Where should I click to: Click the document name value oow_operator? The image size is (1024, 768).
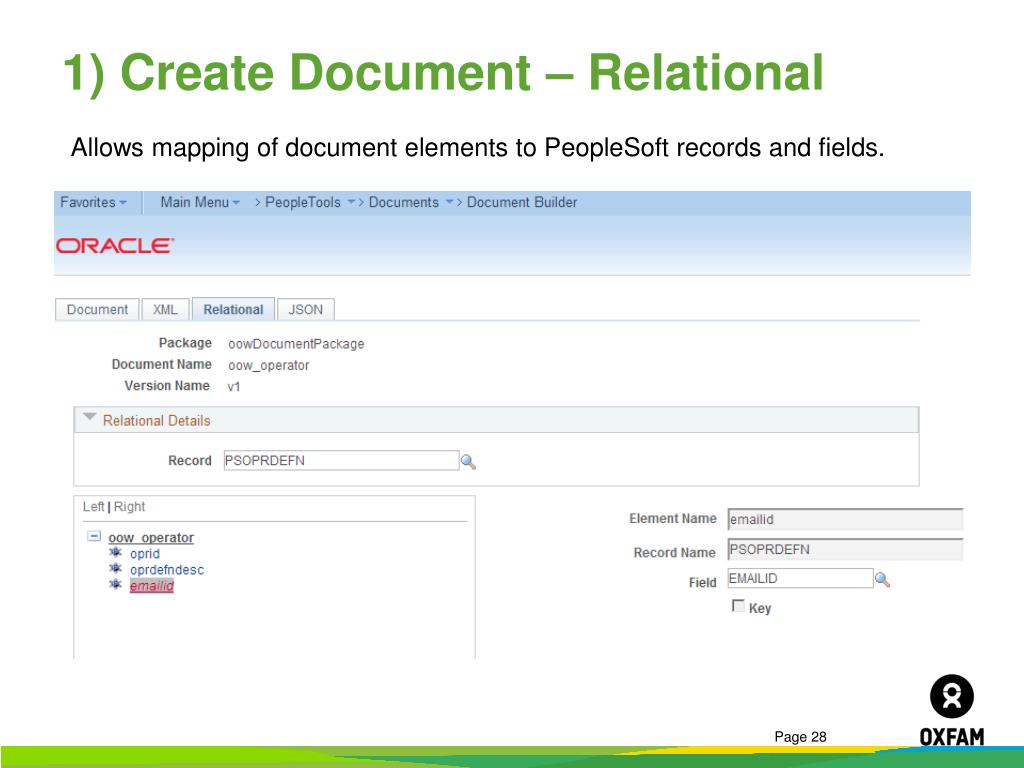(268, 366)
